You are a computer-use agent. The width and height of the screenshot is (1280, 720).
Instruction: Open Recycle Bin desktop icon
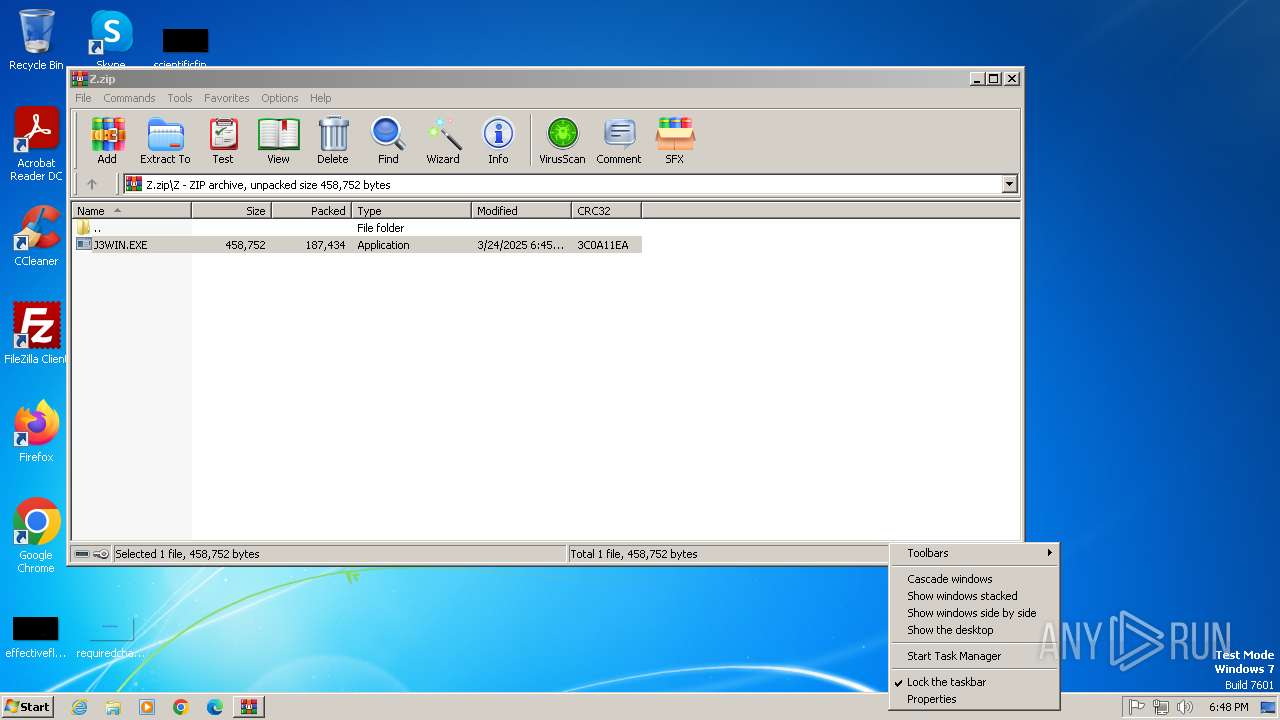(x=36, y=40)
